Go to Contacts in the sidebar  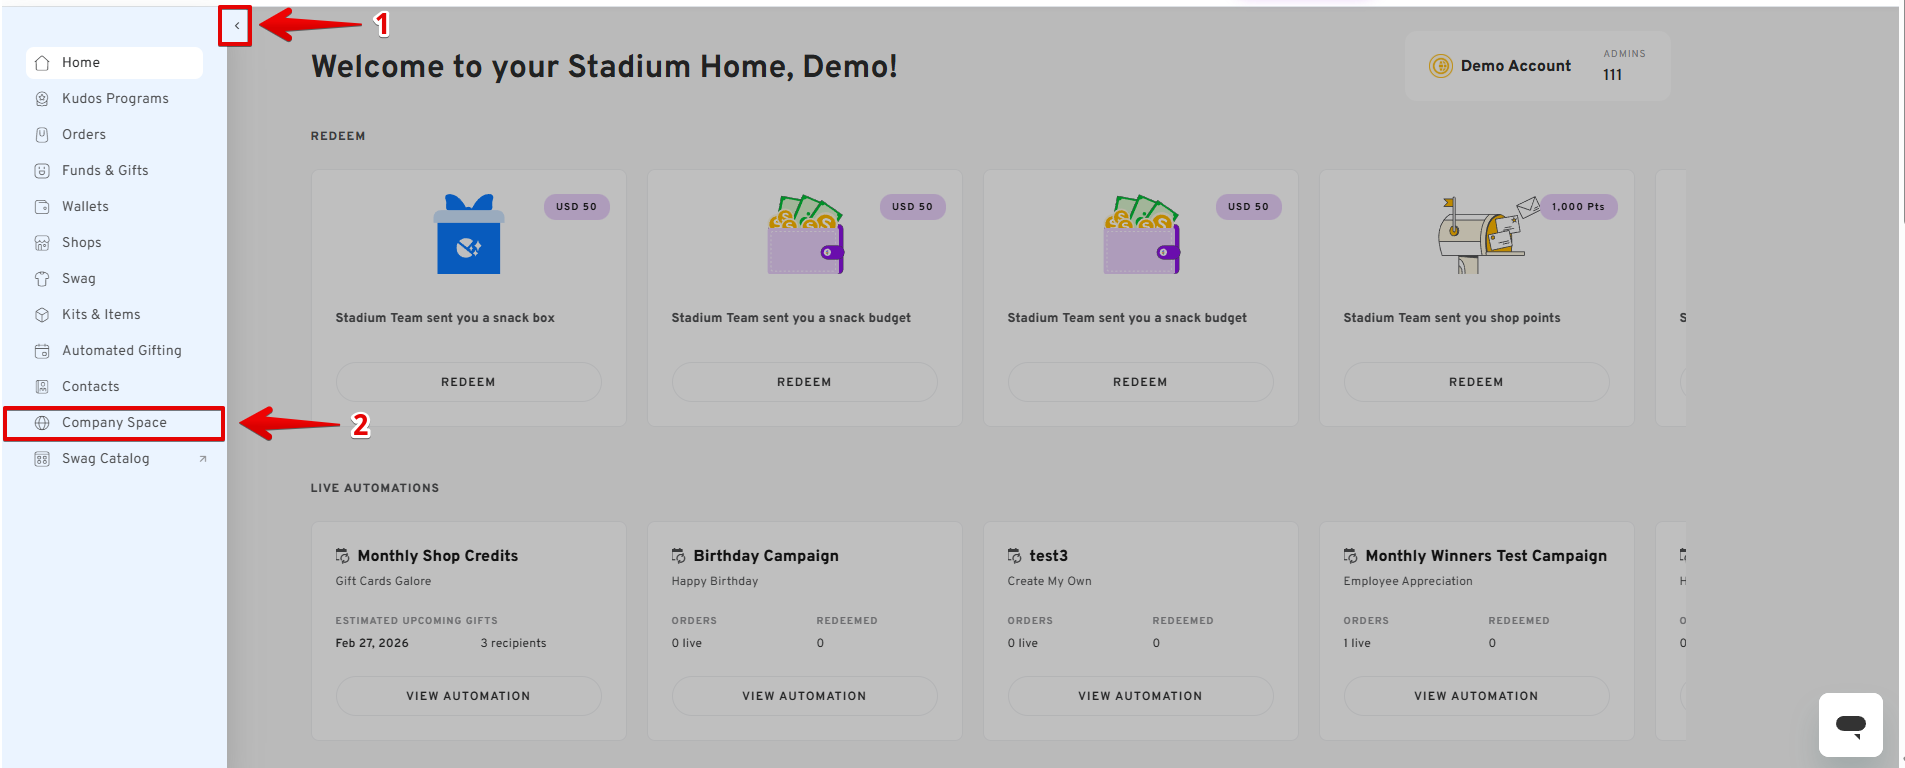[x=90, y=387]
